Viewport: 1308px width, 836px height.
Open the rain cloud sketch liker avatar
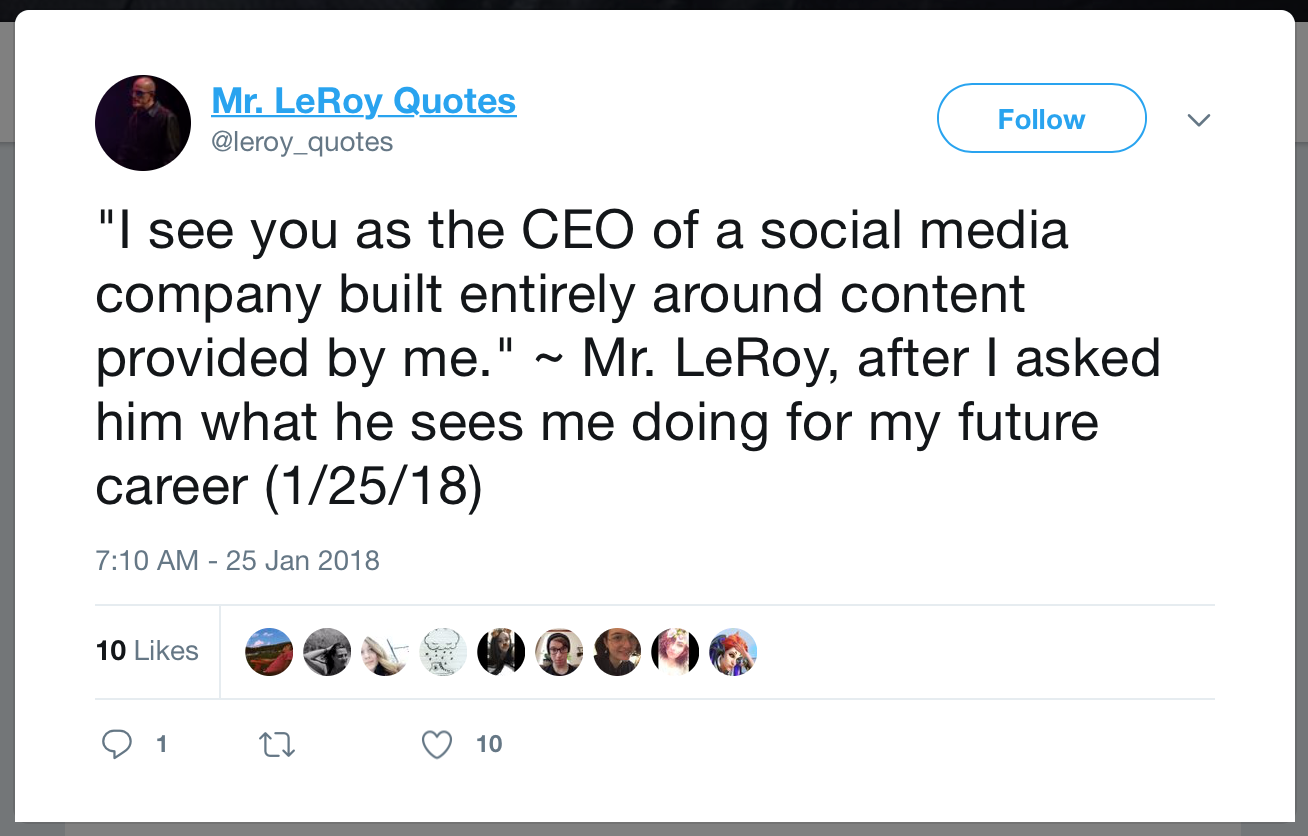point(443,652)
